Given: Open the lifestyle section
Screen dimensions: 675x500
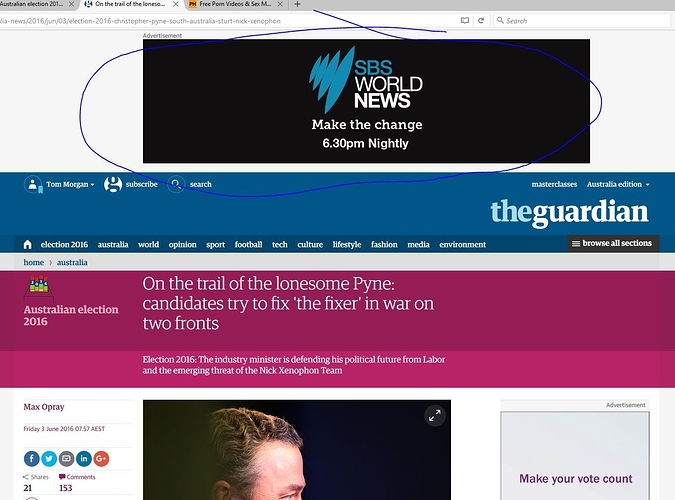Looking at the screenshot, I should (x=347, y=245).
